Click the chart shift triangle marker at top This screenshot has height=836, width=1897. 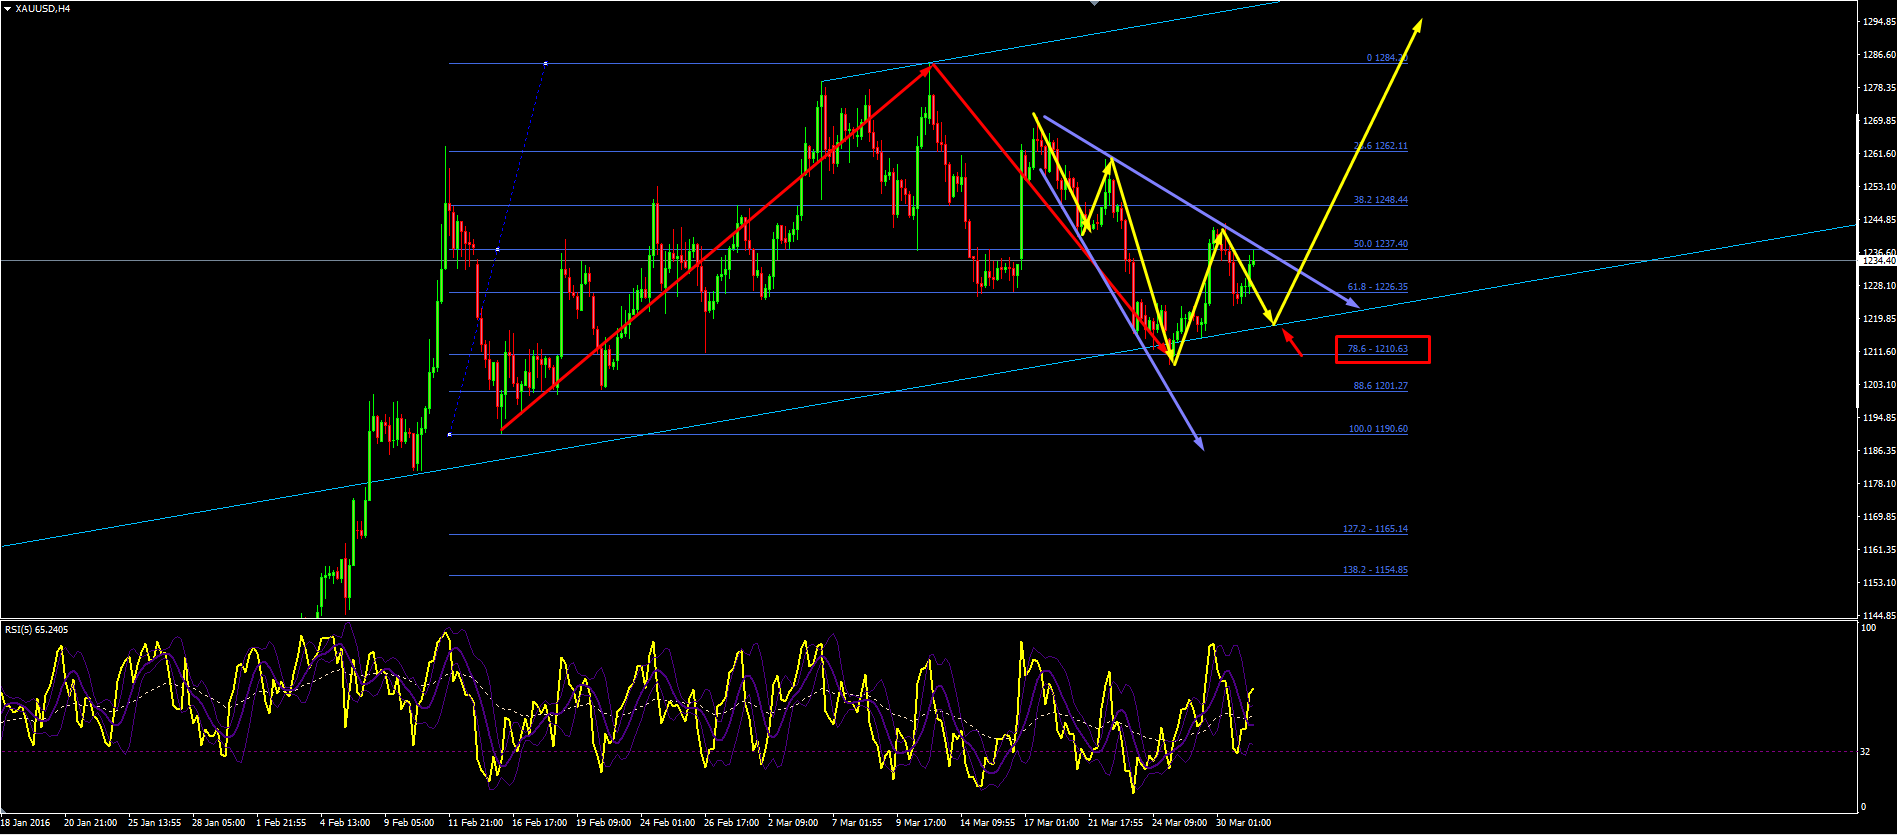pos(1095,3)
